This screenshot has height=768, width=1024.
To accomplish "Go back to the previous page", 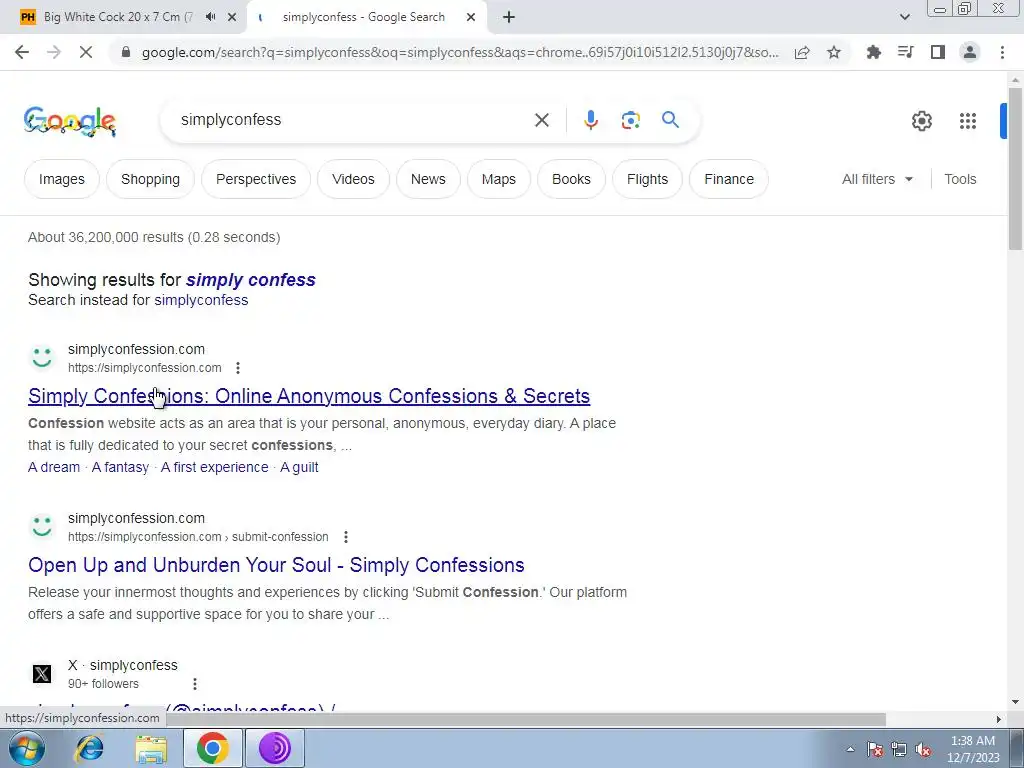I will click(22, 52).
